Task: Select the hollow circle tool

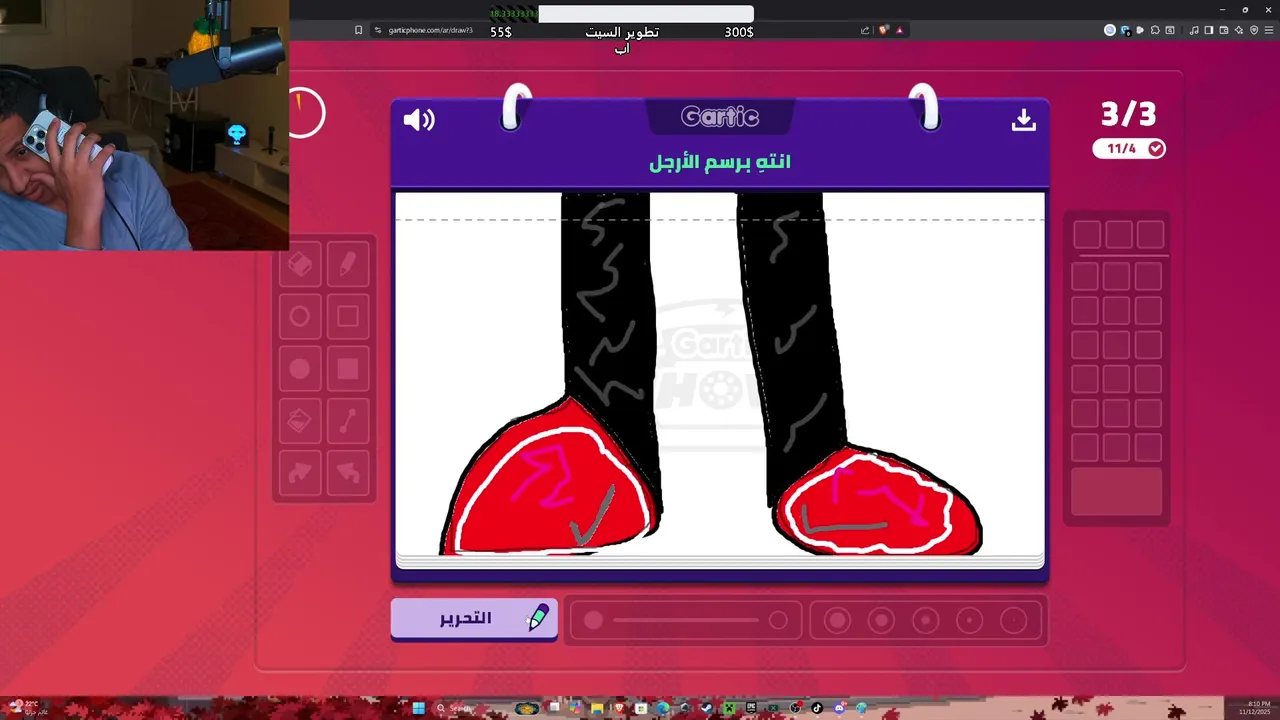Action: coord(300,317)
